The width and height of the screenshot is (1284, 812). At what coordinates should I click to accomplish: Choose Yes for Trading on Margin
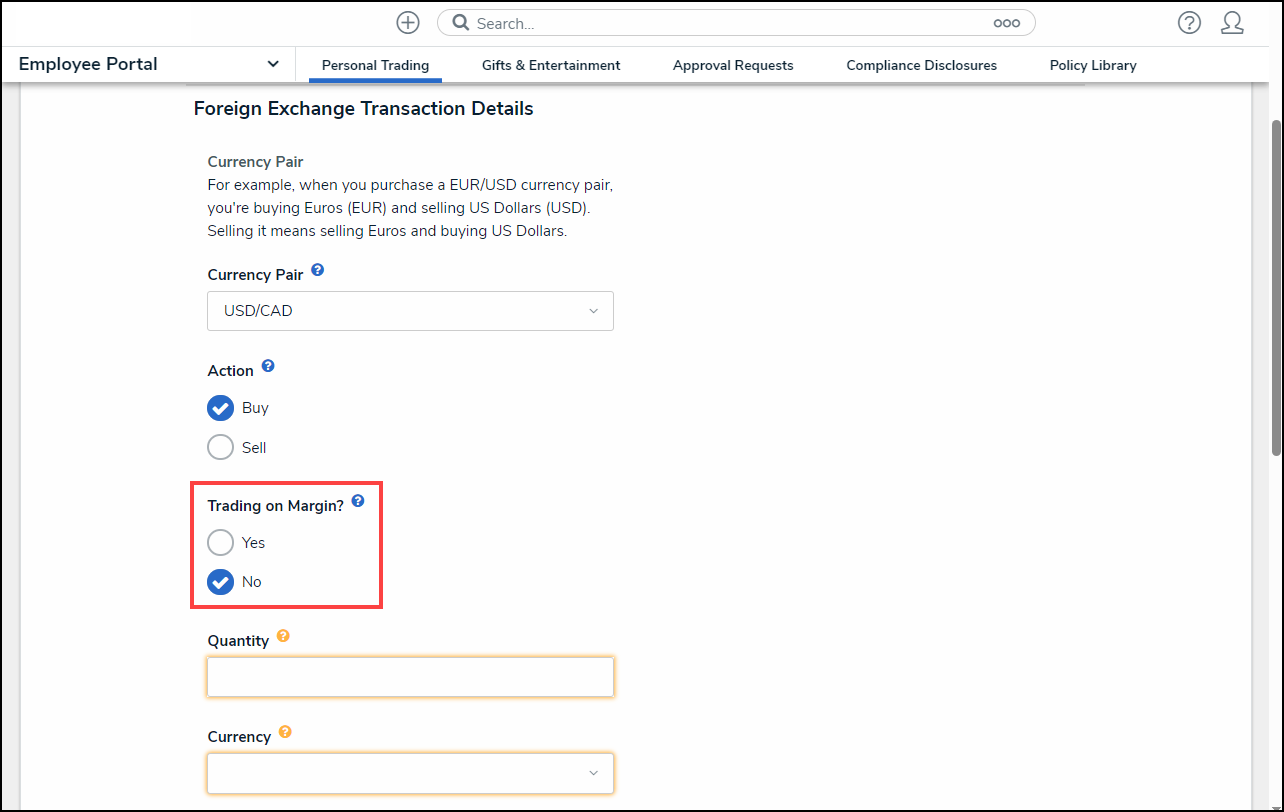point(220,543)
